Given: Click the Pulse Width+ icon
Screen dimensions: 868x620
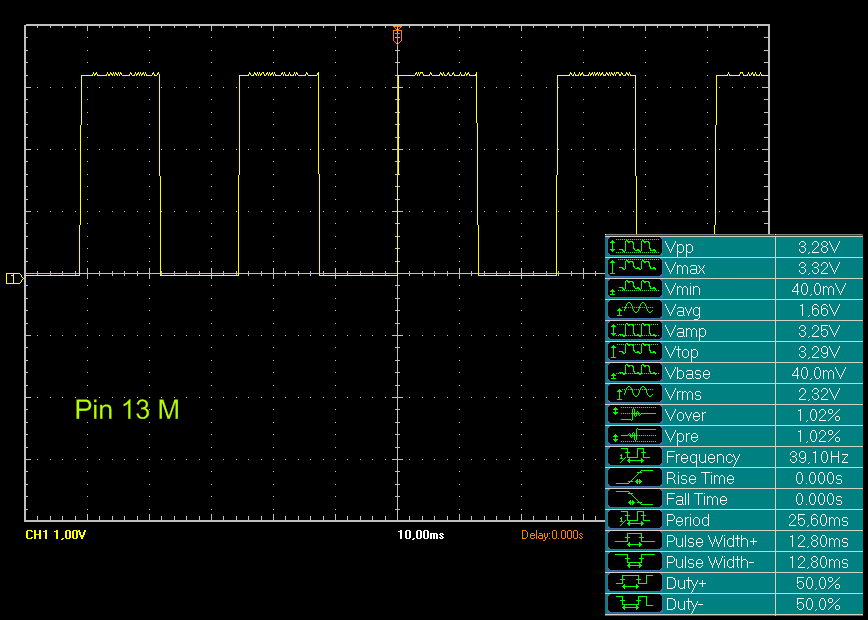Looking at the screenshot, I should tap(634, 541).
